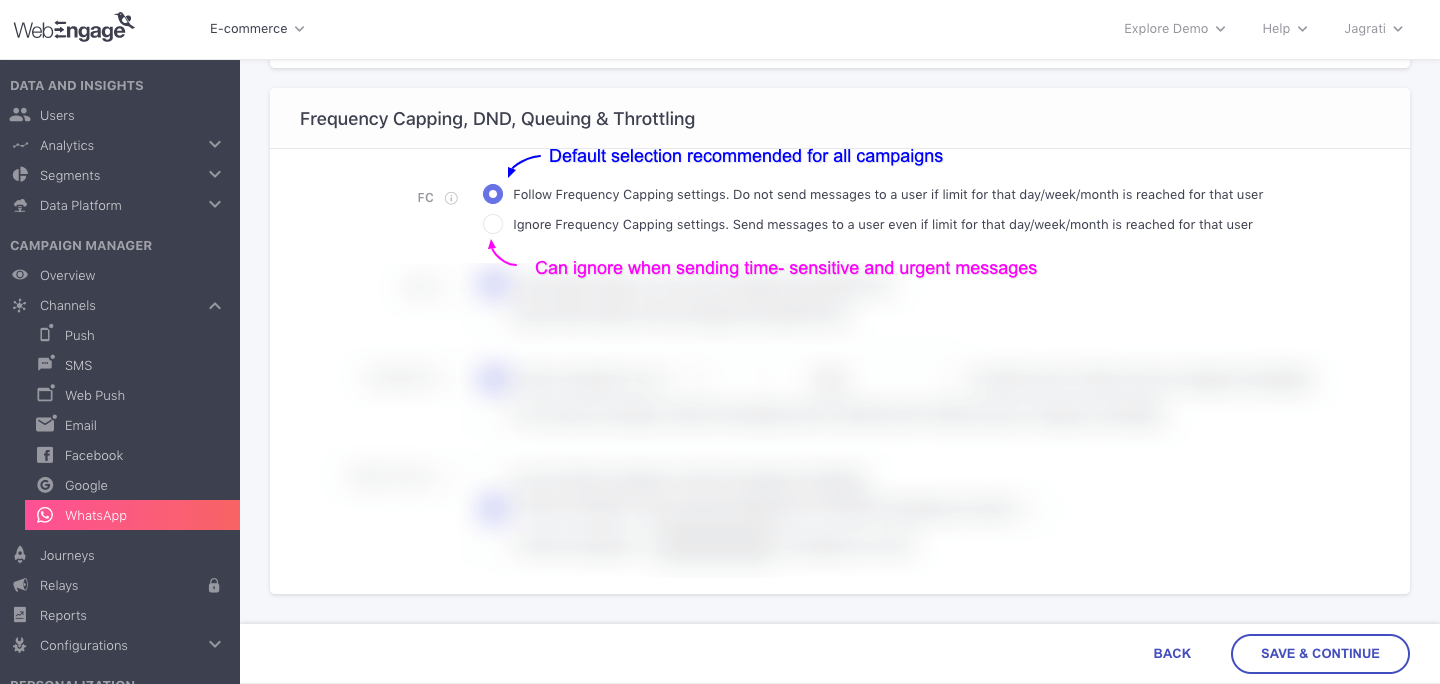
Task: Open the E-commerce project switcher
Action: 255,28
